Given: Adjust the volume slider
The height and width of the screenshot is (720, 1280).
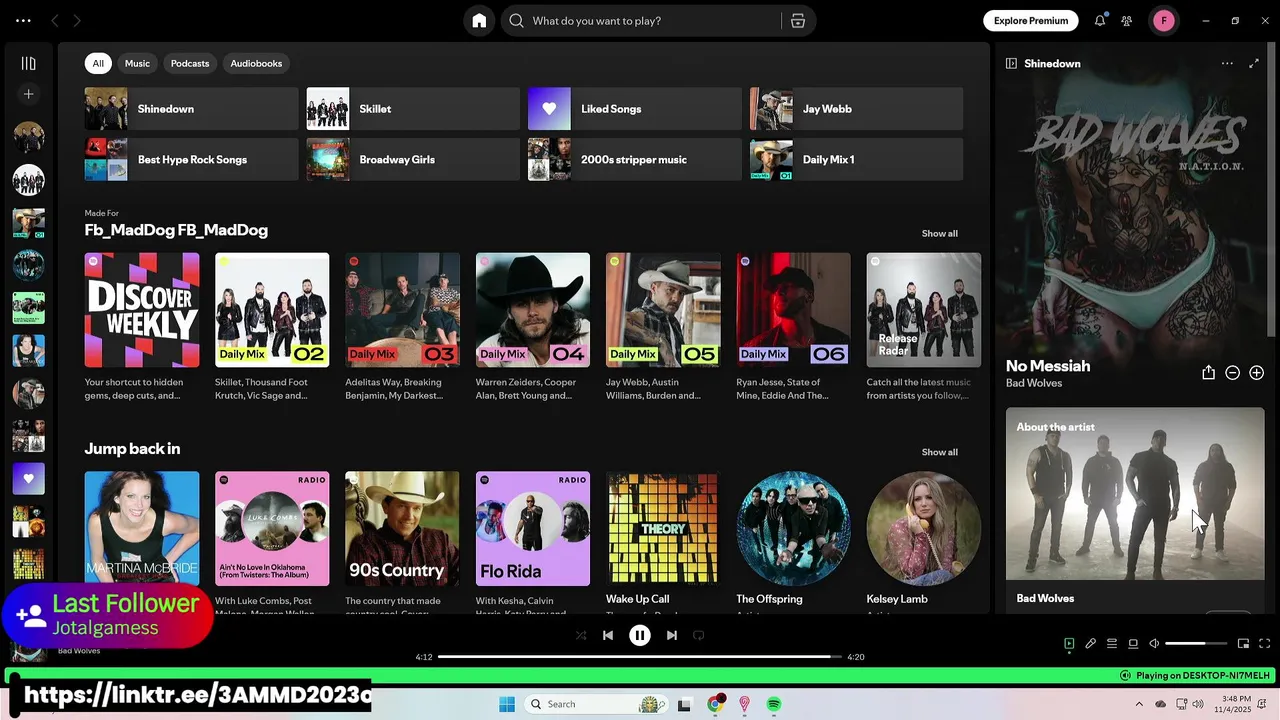Looking at the screenshot, I should 1195,644.
